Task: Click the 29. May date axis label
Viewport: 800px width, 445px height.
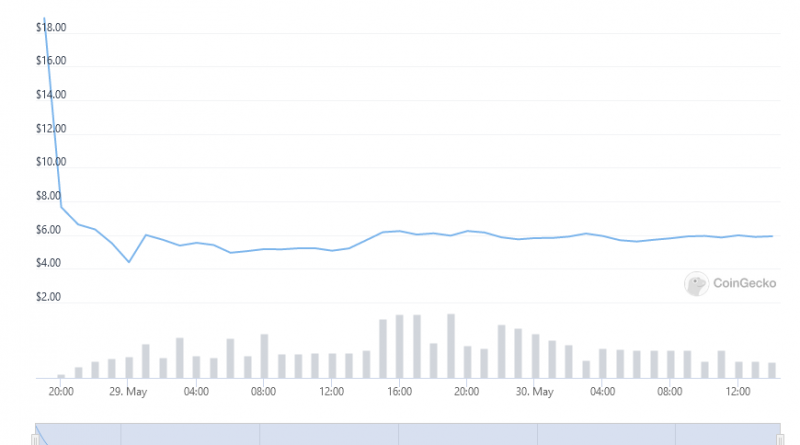Action: coord(128,392)
